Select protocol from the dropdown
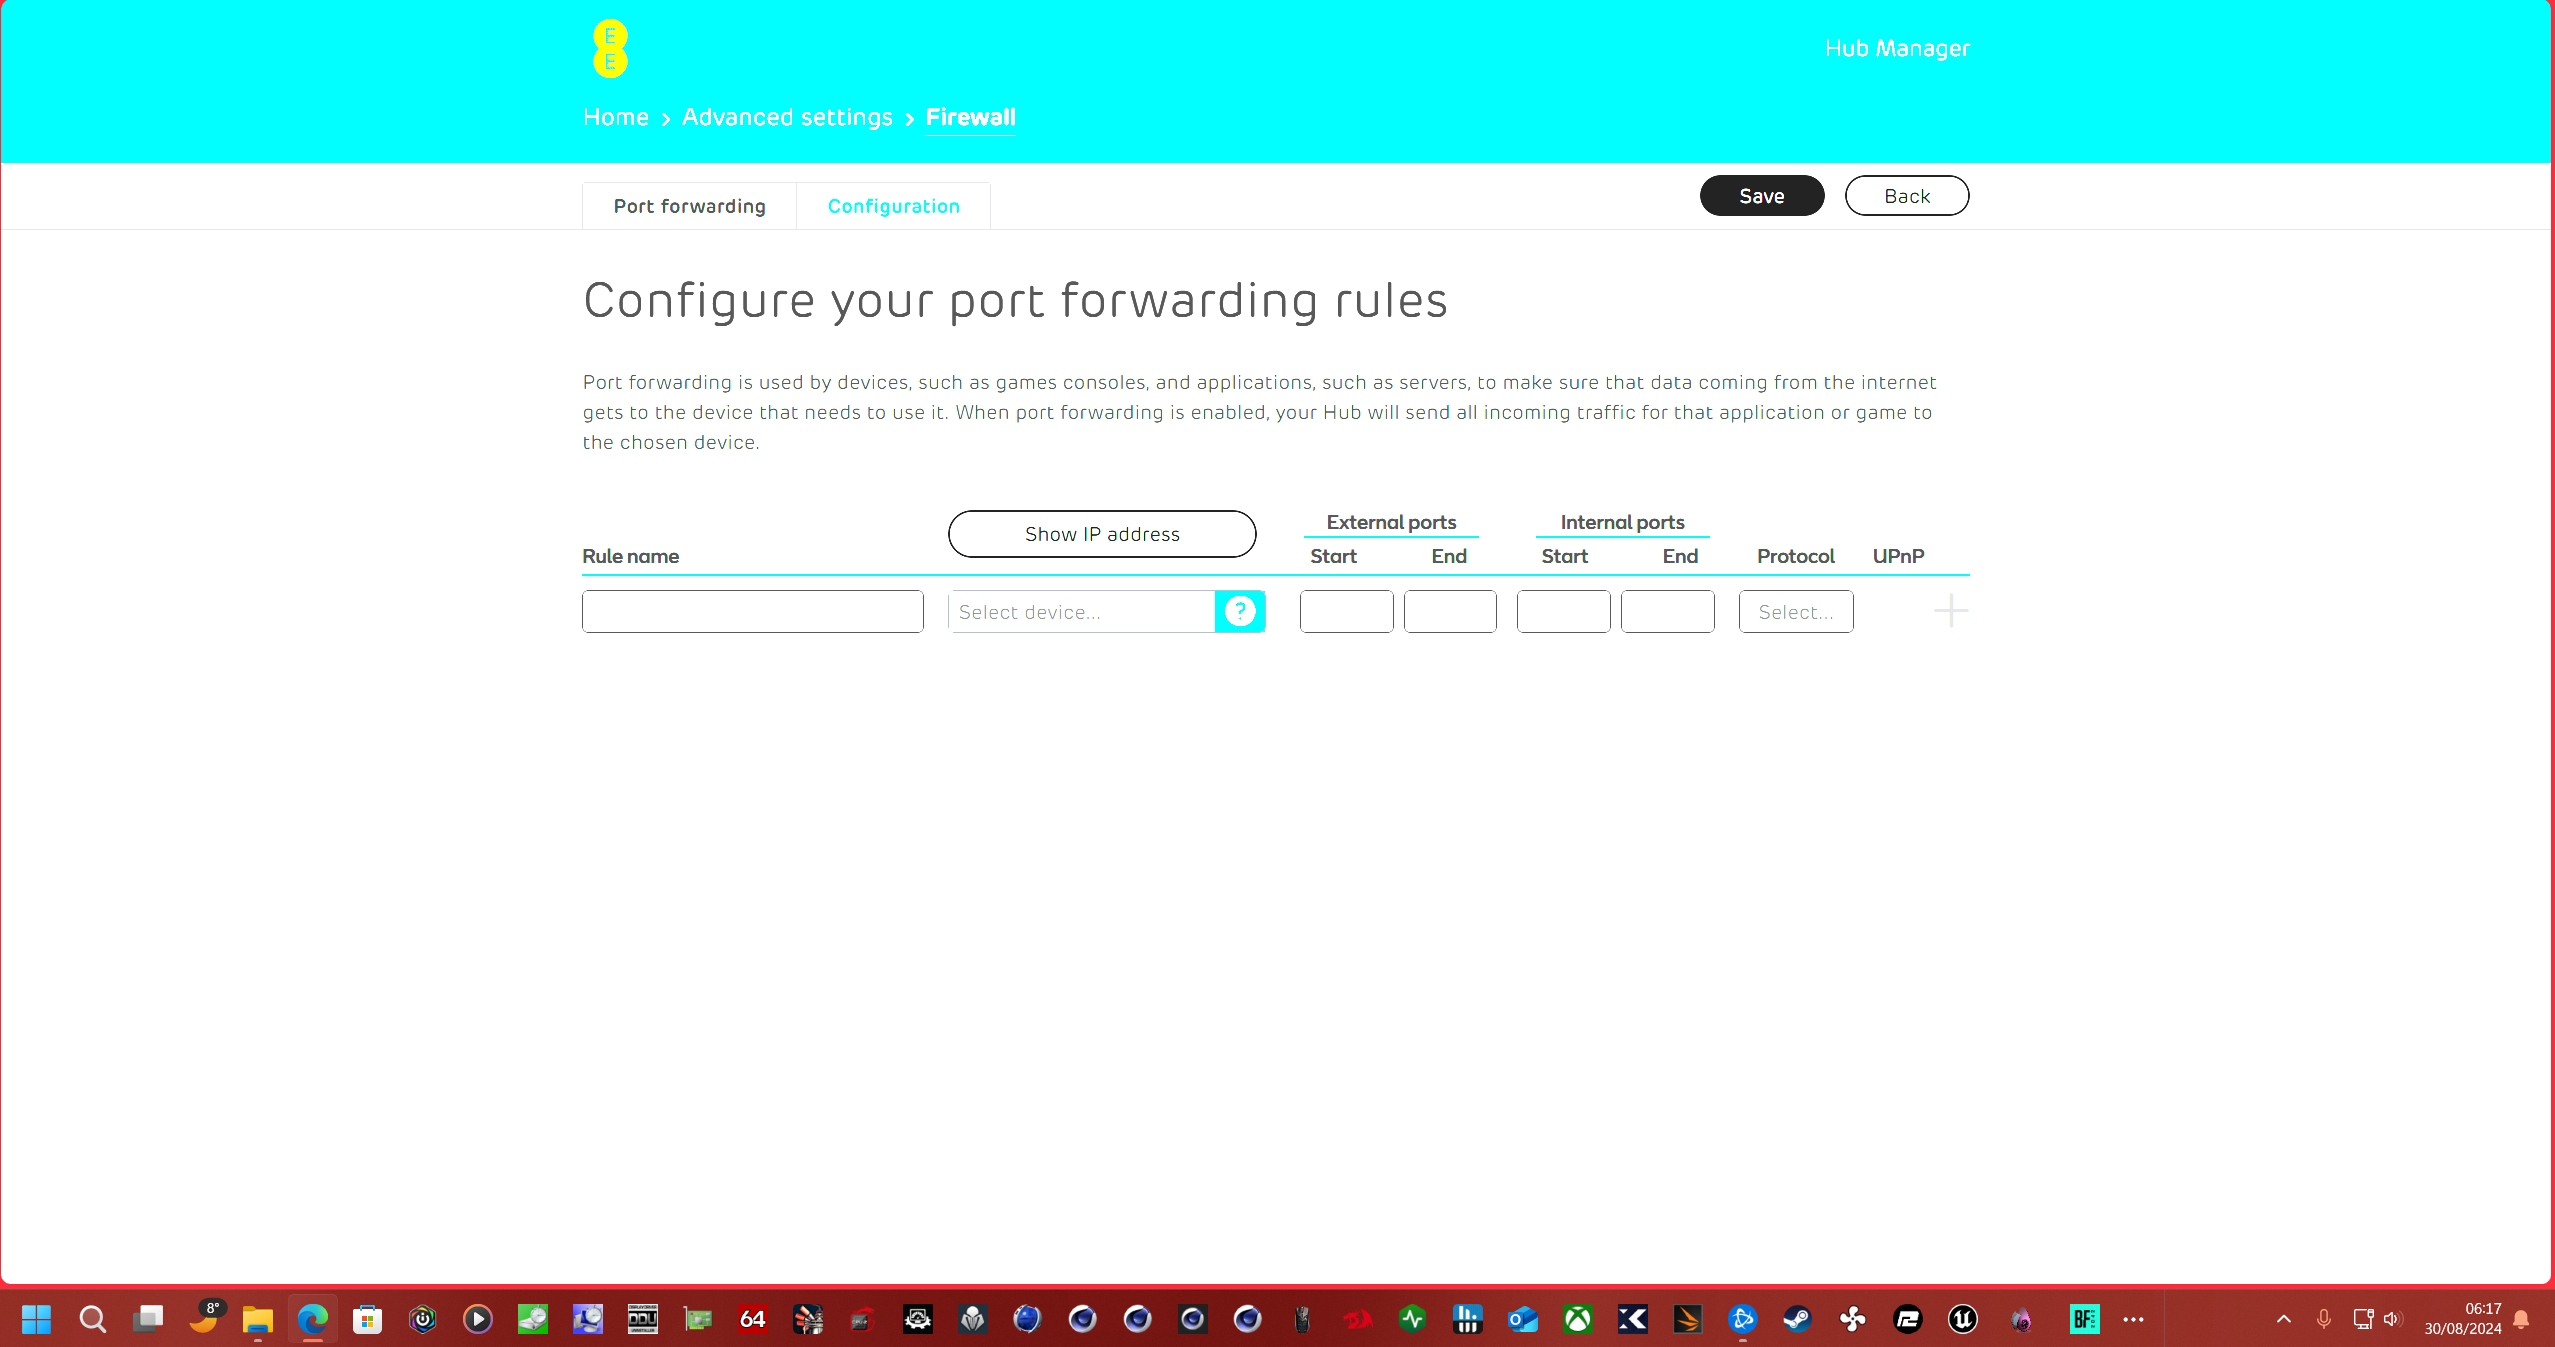 (1795, 610)
